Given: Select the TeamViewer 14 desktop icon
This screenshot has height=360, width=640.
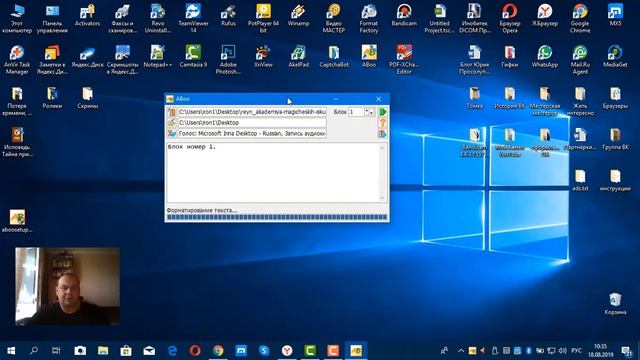Looking at the screenshot, I should pos(193,18).
